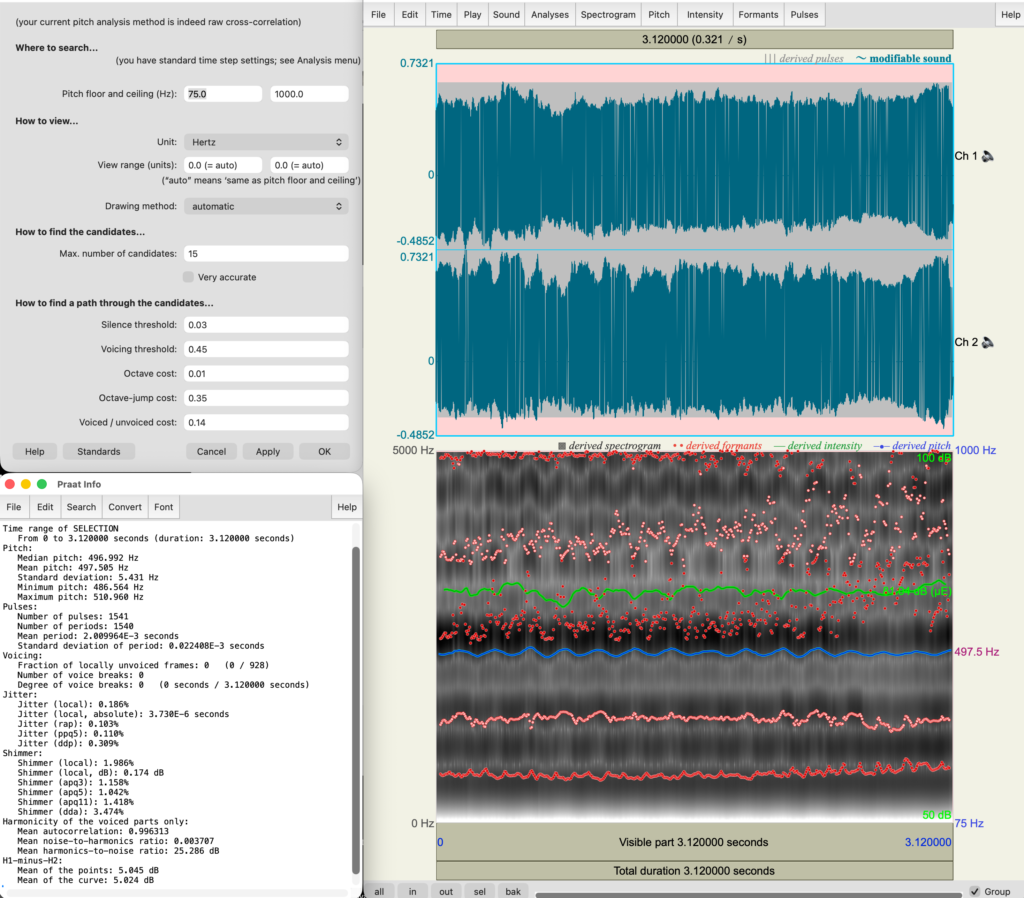Image resolution: width=1024 pixels, height=898 pixels.
Task: Click the yellow minimize button of Praat Info
Action: pyautogui.click(x=26, y=484)
